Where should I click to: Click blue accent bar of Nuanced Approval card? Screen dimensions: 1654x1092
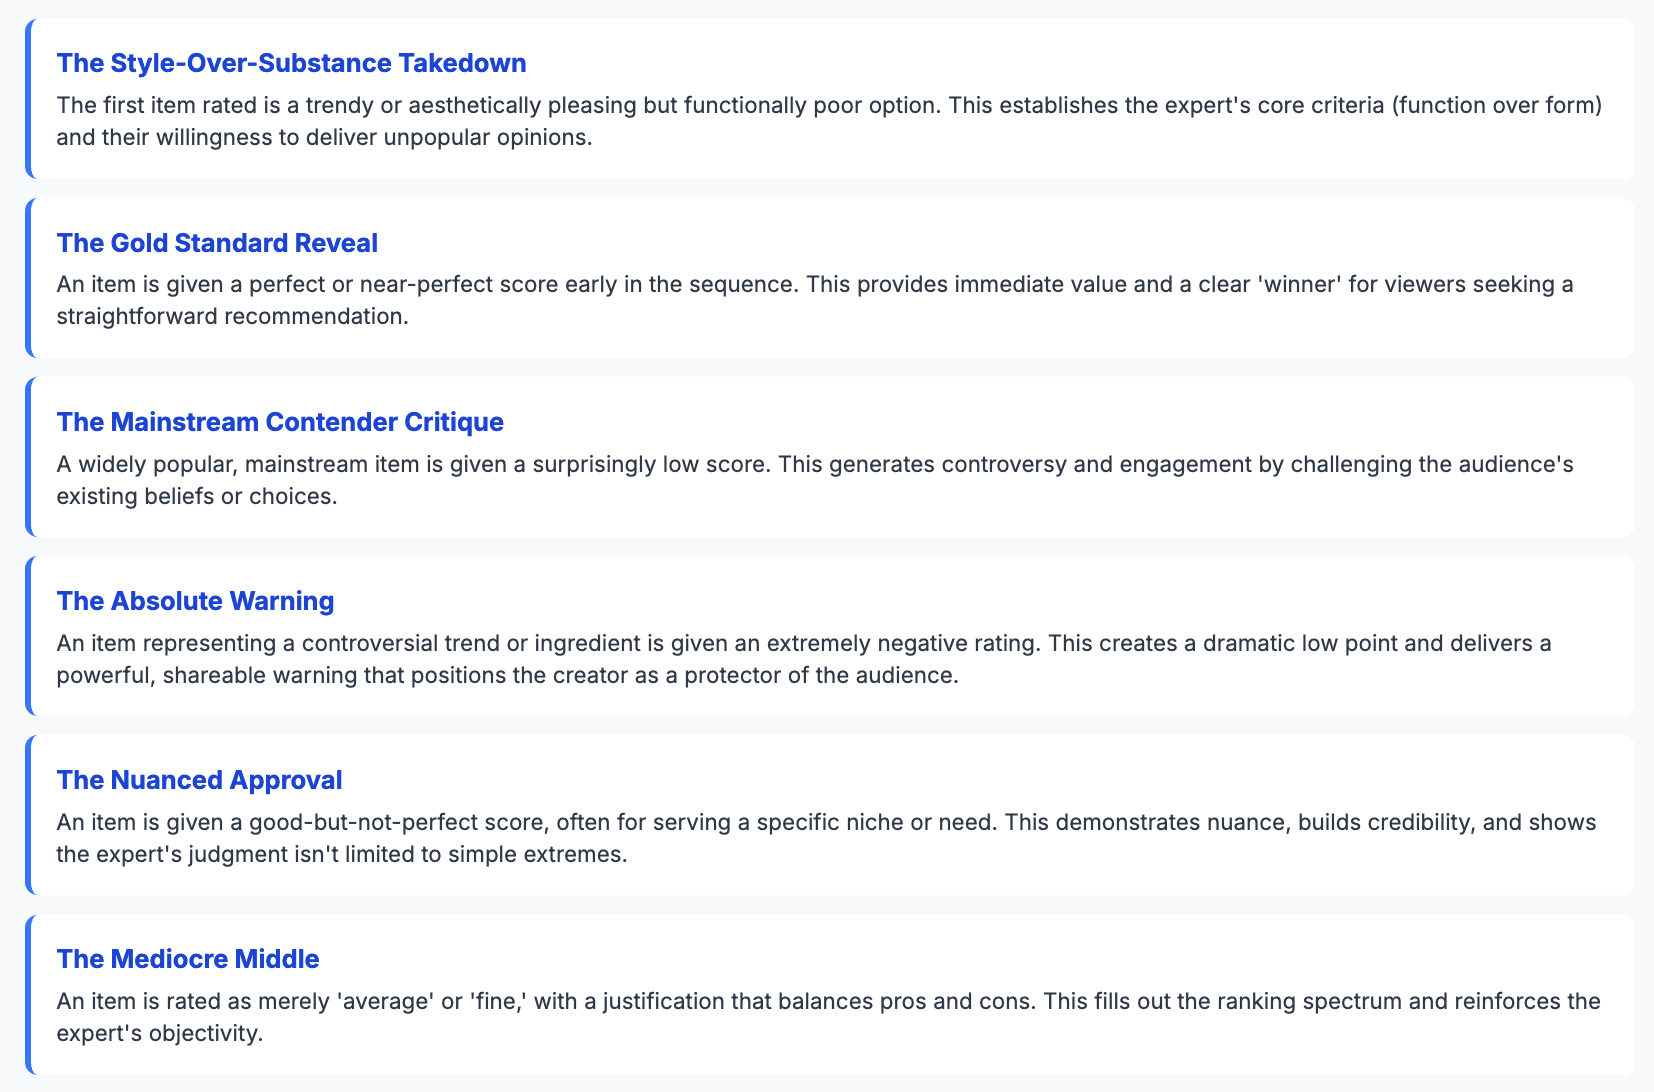point(28,815)
